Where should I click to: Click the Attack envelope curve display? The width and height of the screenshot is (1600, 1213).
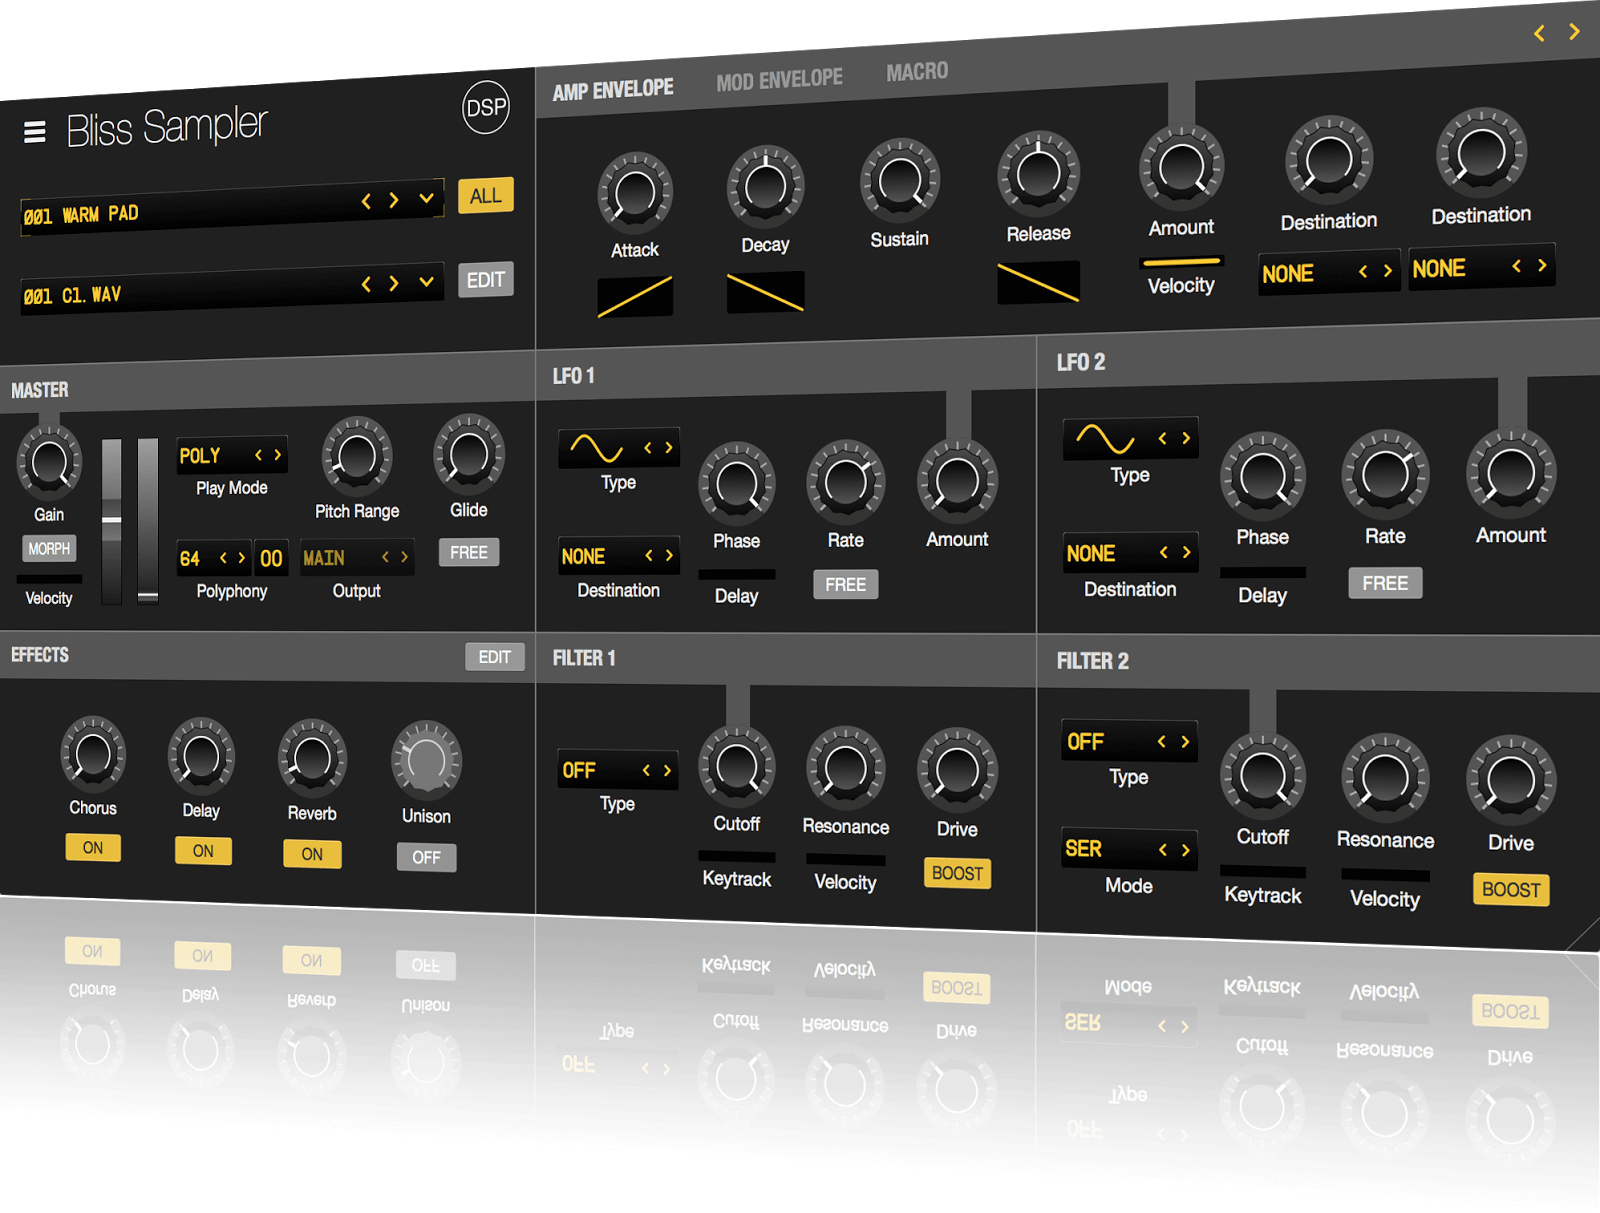[x=634, y=294]
